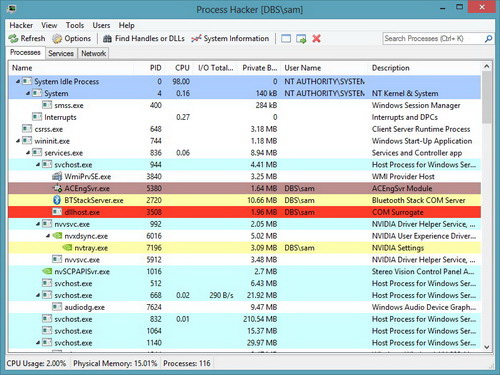Sort by Description column header
Screen dimensions: 500x375
(424, 68)
